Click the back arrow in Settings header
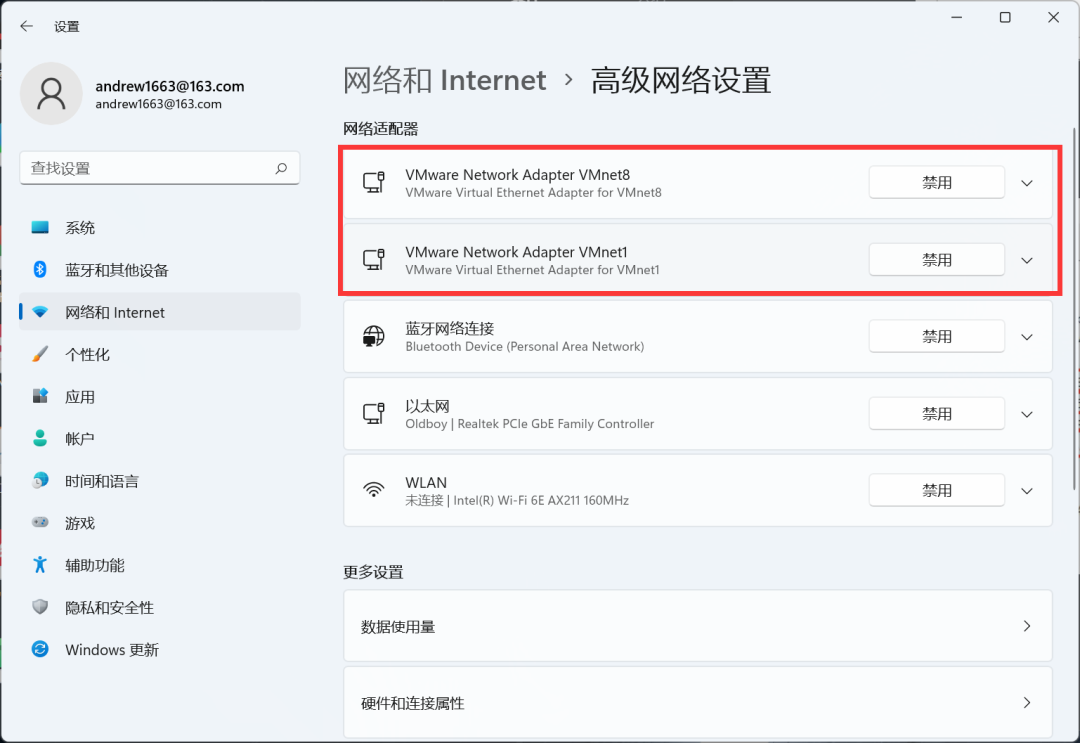 point(27,27)
